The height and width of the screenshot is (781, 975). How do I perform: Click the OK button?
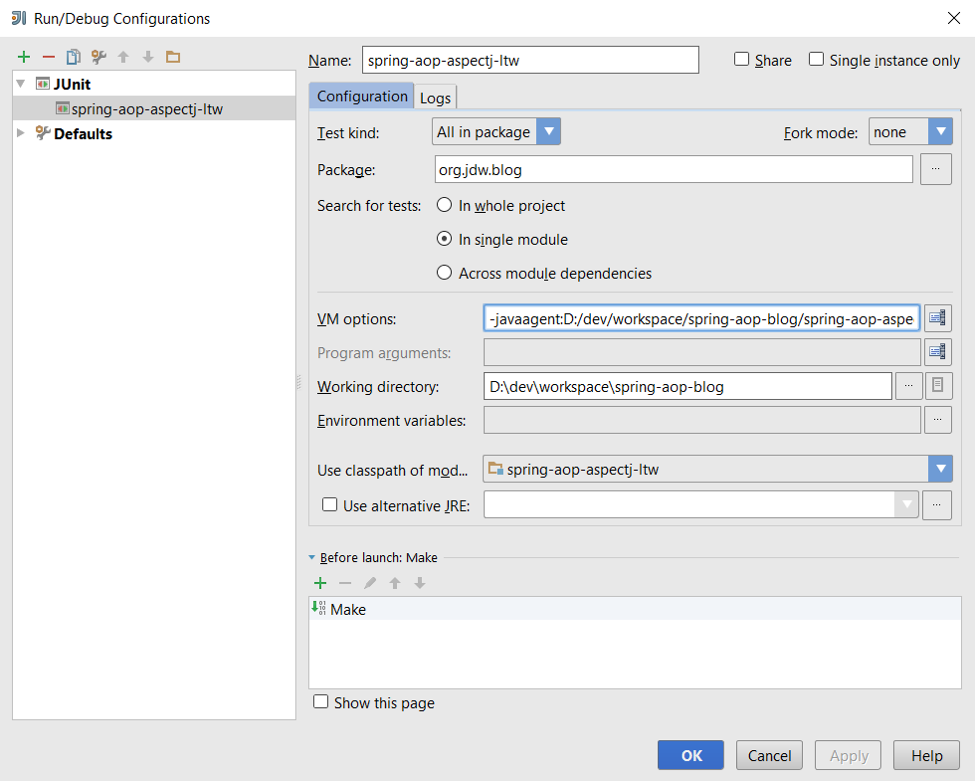point(691,756)
